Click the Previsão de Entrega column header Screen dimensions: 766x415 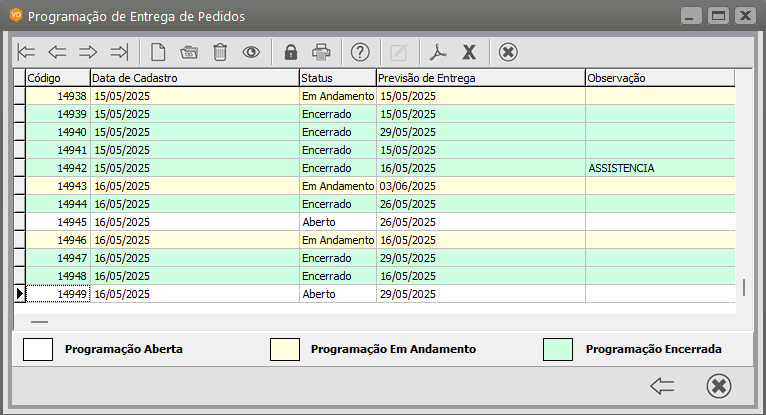click(x=480, y=78)
